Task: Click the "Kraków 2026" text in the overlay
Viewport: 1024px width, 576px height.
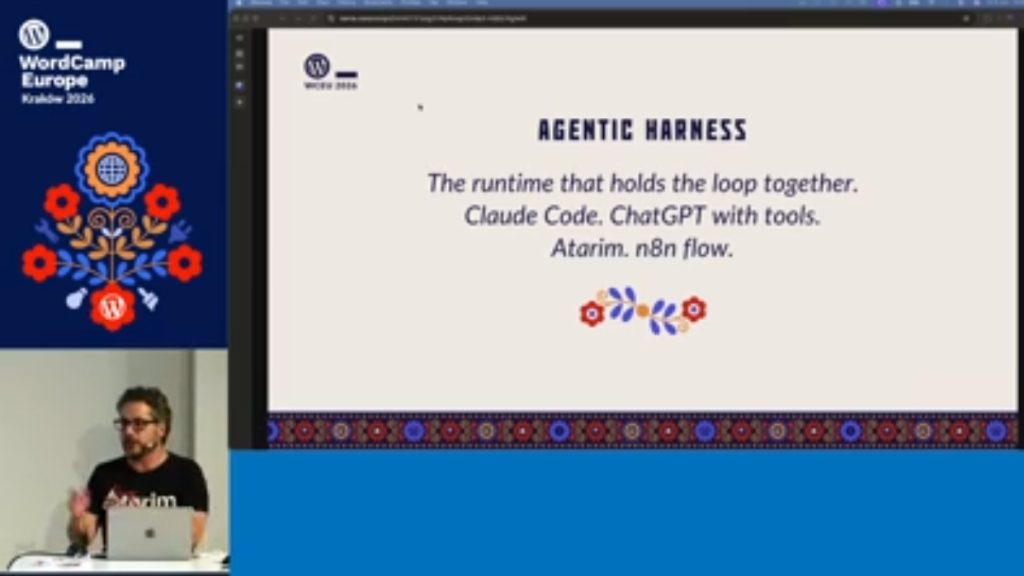Action: point(58,99)
